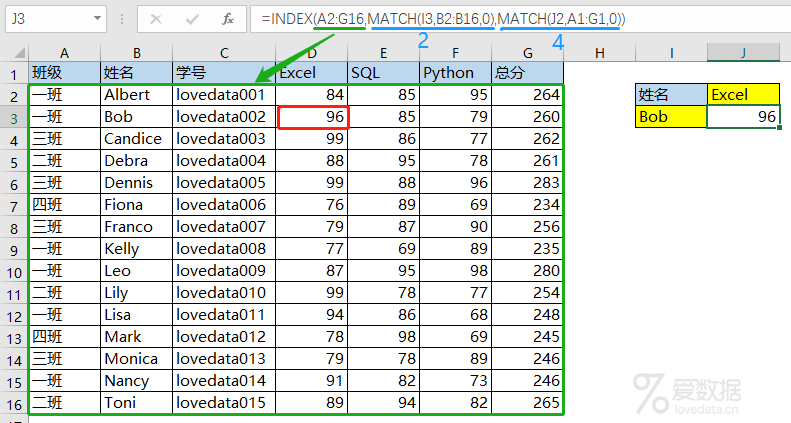Click the cancel (X) icon in formula bar
This screenshot has height=423, width=791.
[156, 20]
